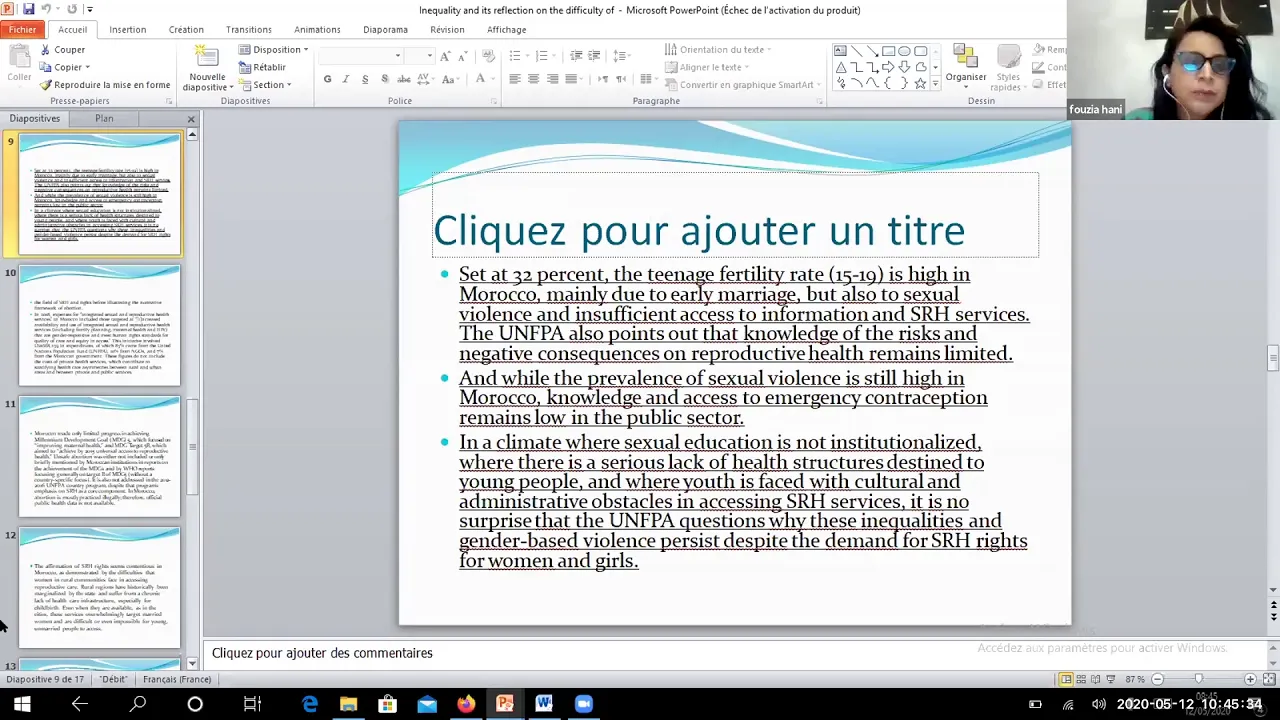Switch to the Insertion ribbon tab

[128, 29]
